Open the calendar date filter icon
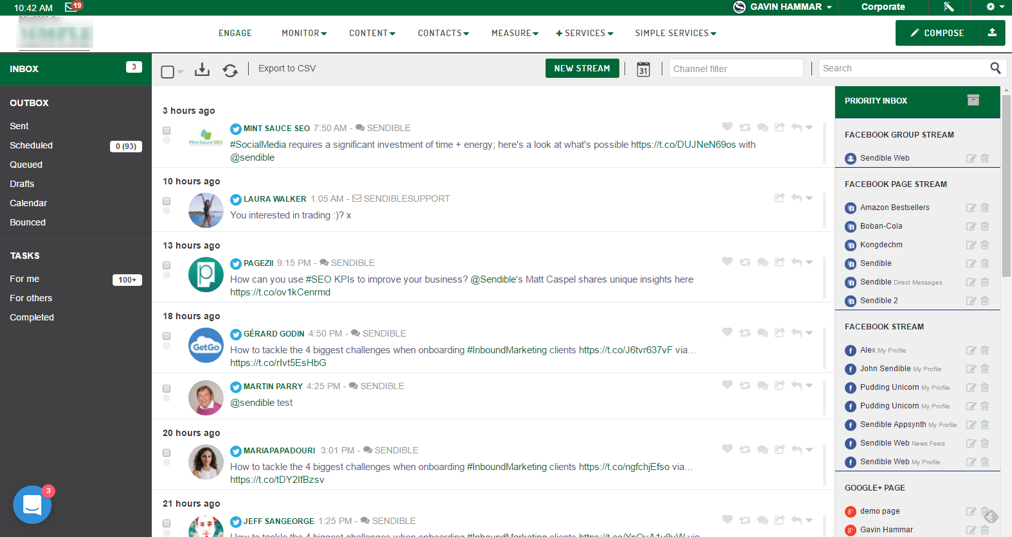The width and height of the screenshot is (1012, 537). [643, 69]
